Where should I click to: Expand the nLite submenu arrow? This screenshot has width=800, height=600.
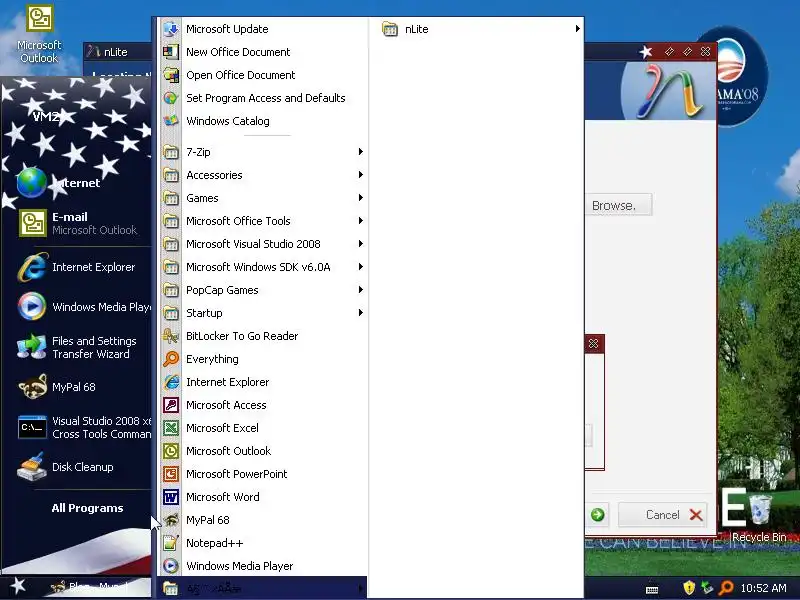tap(577, 29)
